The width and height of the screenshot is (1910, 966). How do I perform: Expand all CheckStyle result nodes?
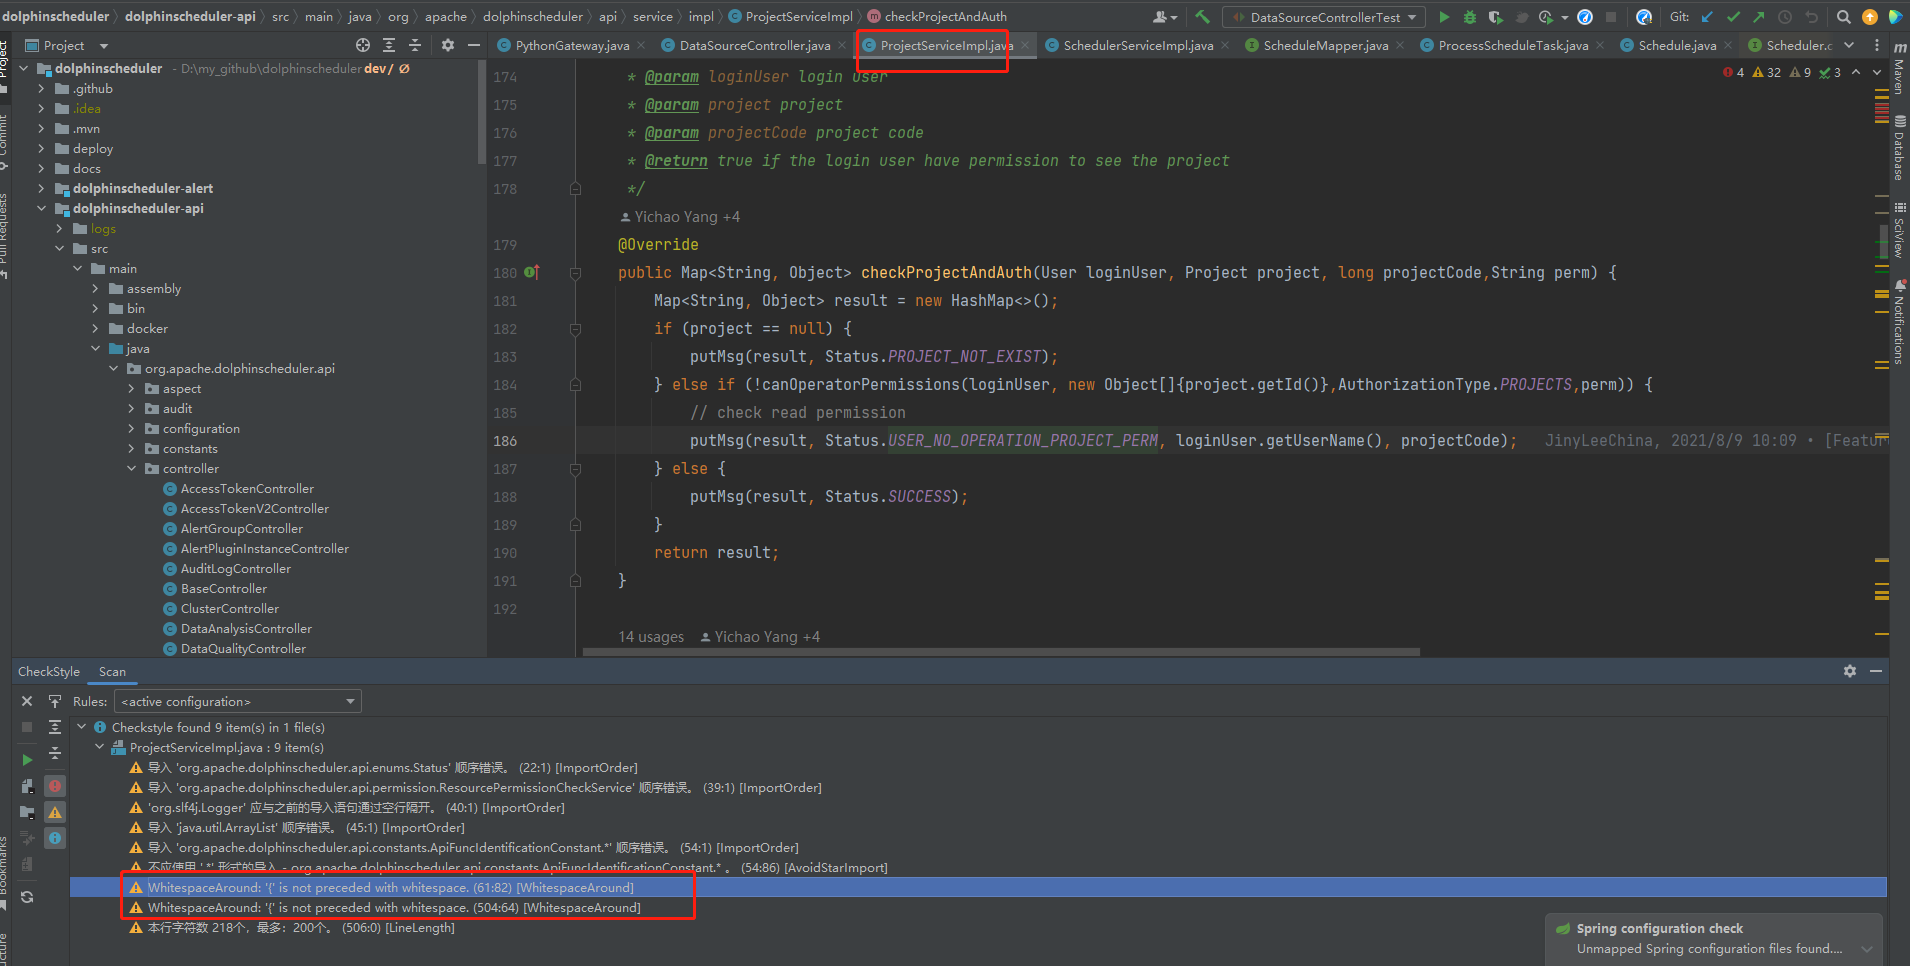pos(55,727)
